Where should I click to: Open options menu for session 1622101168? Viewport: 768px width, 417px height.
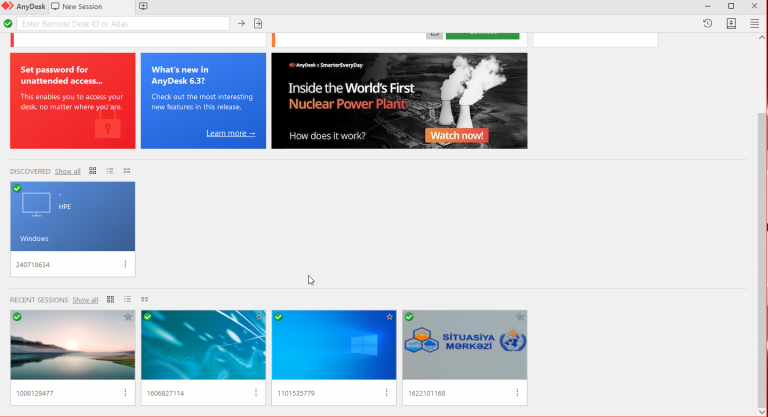[517, 393]
